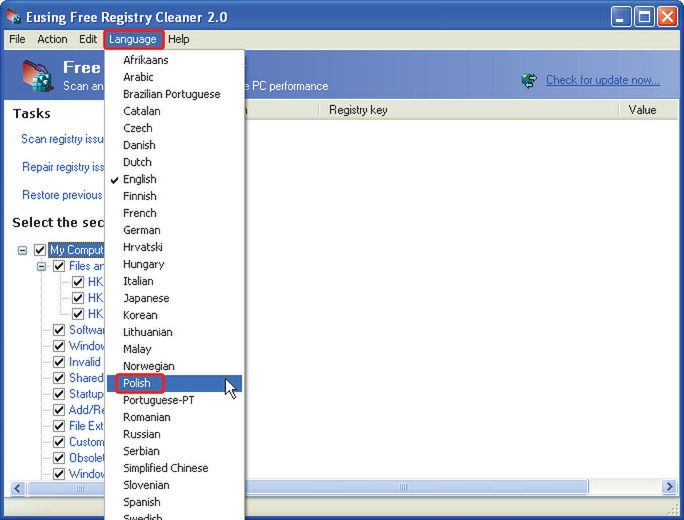Screen dimensions: 684x520
Task: Click the left arrow of horizontal scrollbar
Action: 17,487
